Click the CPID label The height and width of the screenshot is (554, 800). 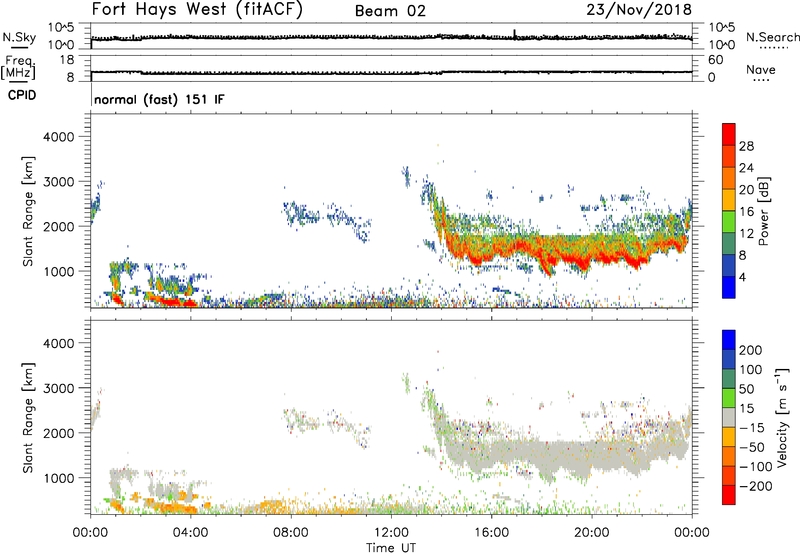pos(22,95)
